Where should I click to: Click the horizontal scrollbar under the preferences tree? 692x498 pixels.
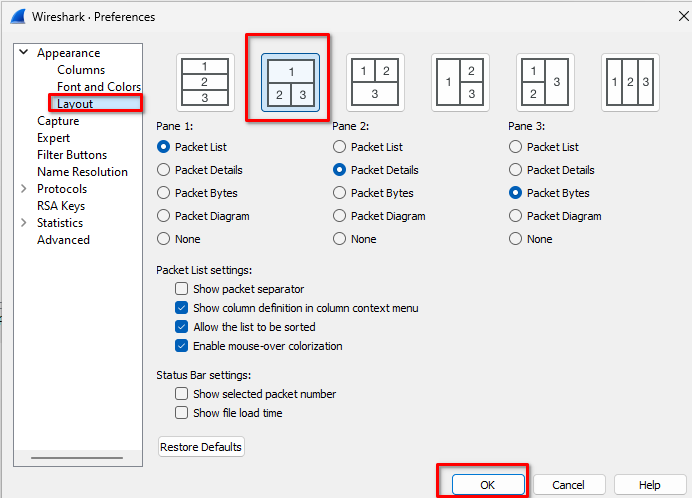pyautogui.click(x=75, y=458)
